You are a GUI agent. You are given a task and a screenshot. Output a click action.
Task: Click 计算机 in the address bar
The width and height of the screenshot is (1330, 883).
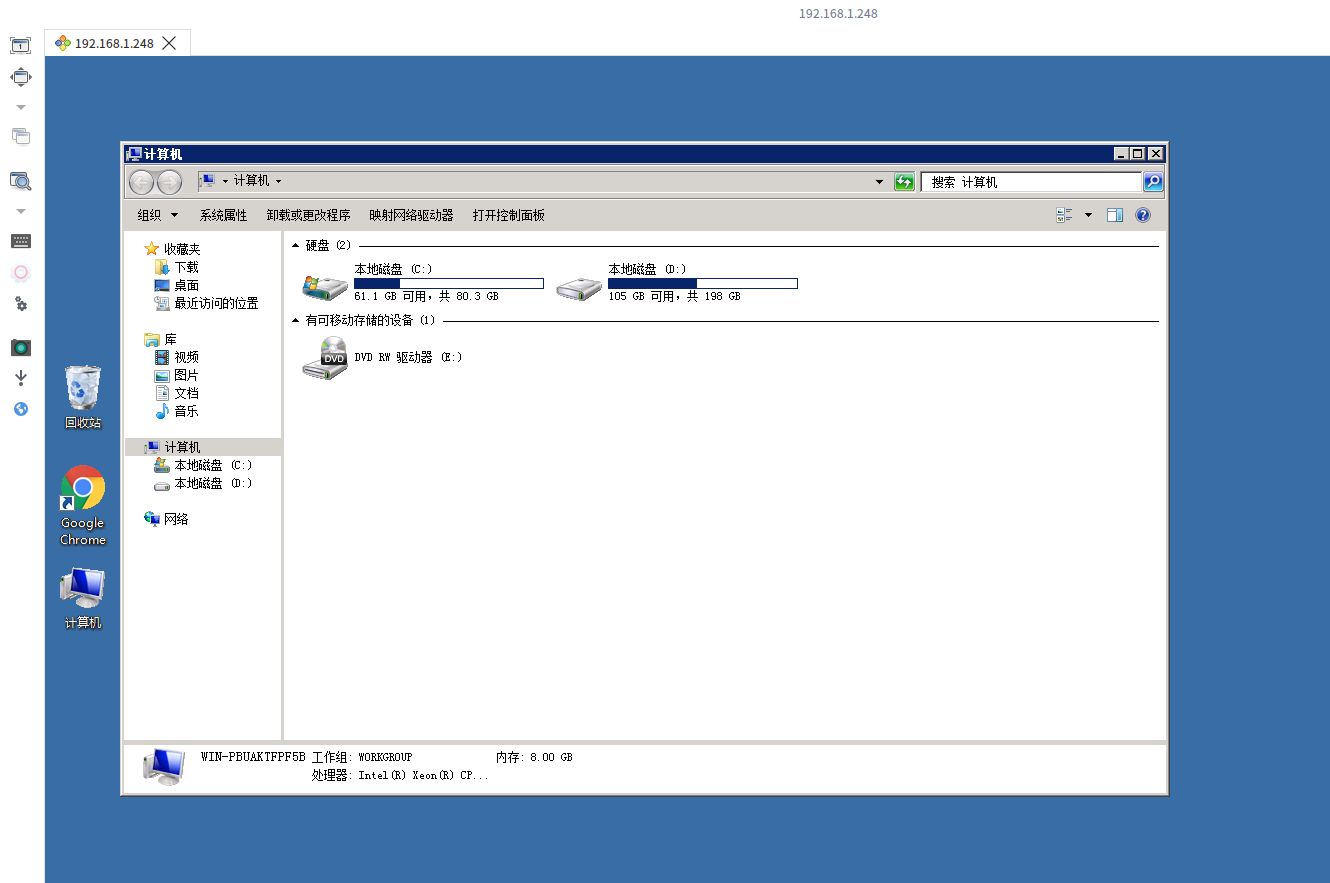[251, 181]
